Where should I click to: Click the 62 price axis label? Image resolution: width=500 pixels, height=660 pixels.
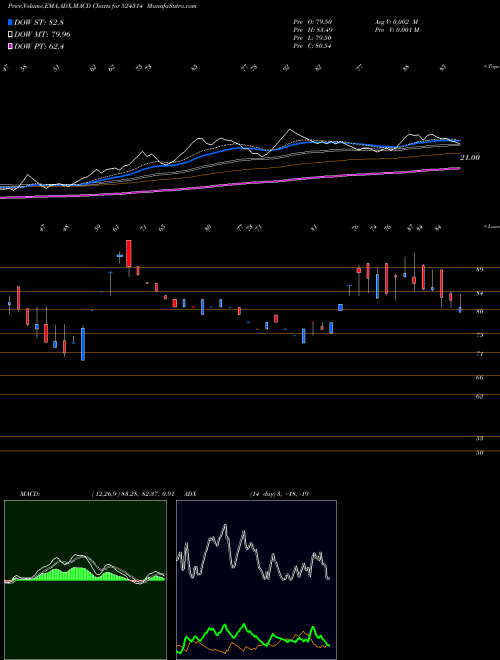[x=479, y=396]
